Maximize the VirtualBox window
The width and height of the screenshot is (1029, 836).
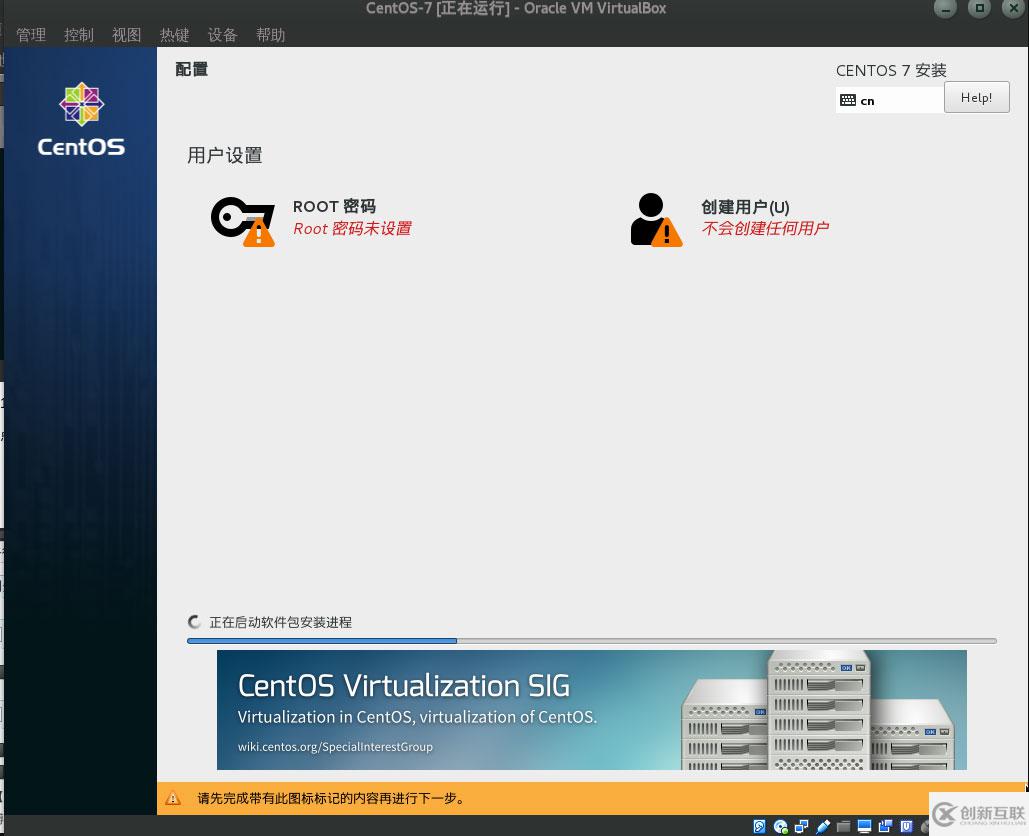979,9
